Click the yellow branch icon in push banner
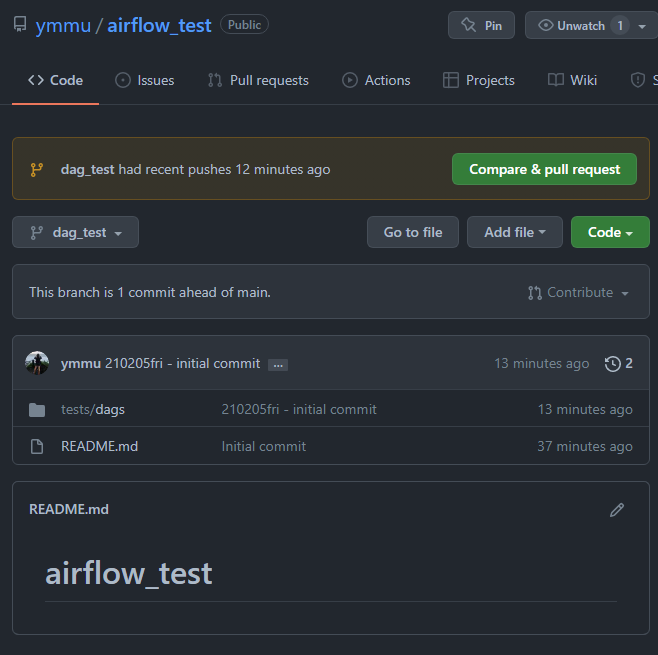658x655 pixels. click(x=37, y=170)
